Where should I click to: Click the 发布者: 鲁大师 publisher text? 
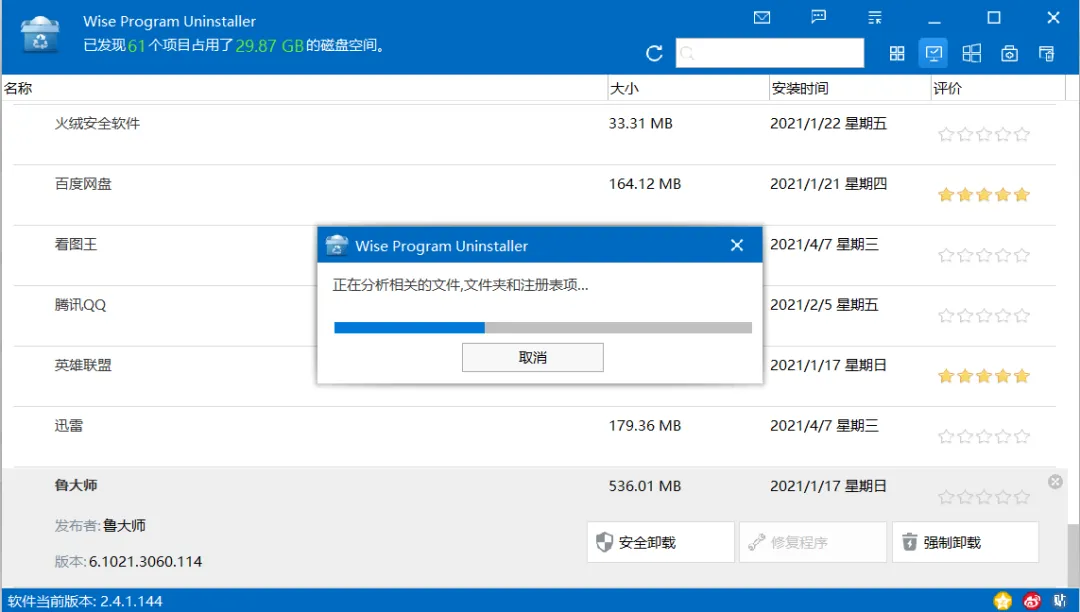tap(101, 526)
